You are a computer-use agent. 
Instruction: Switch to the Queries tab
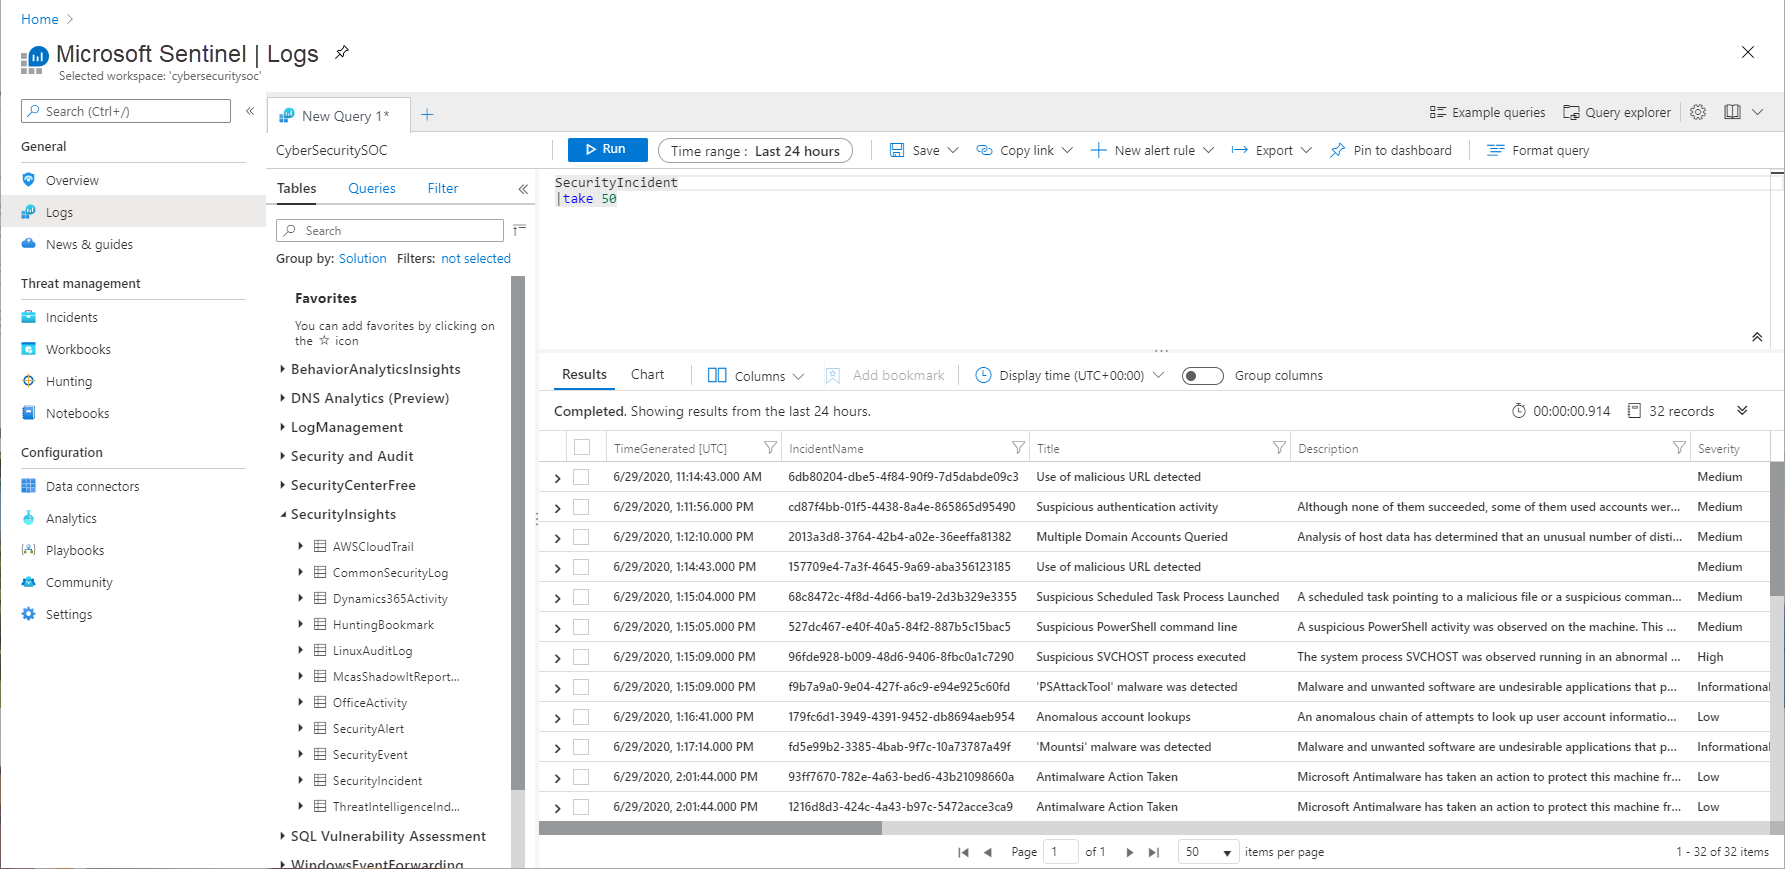371,188
